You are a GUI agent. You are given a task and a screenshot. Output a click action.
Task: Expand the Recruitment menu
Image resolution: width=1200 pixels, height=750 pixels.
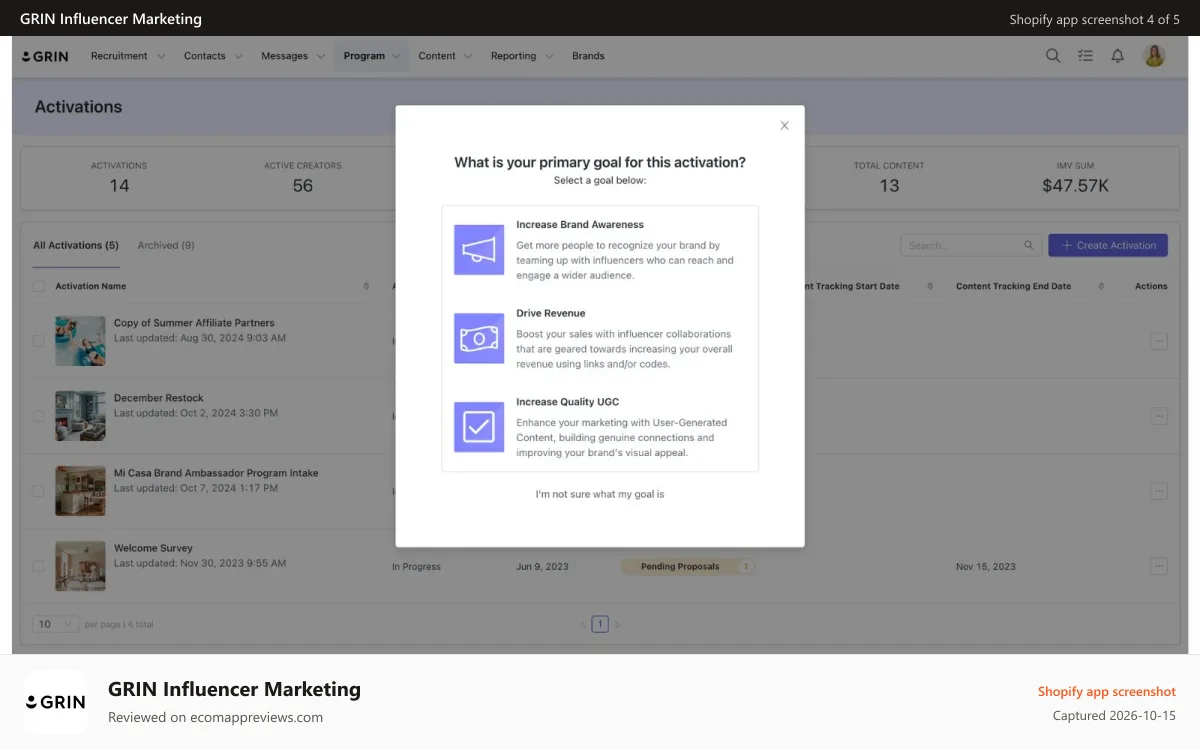click(128, 56)
